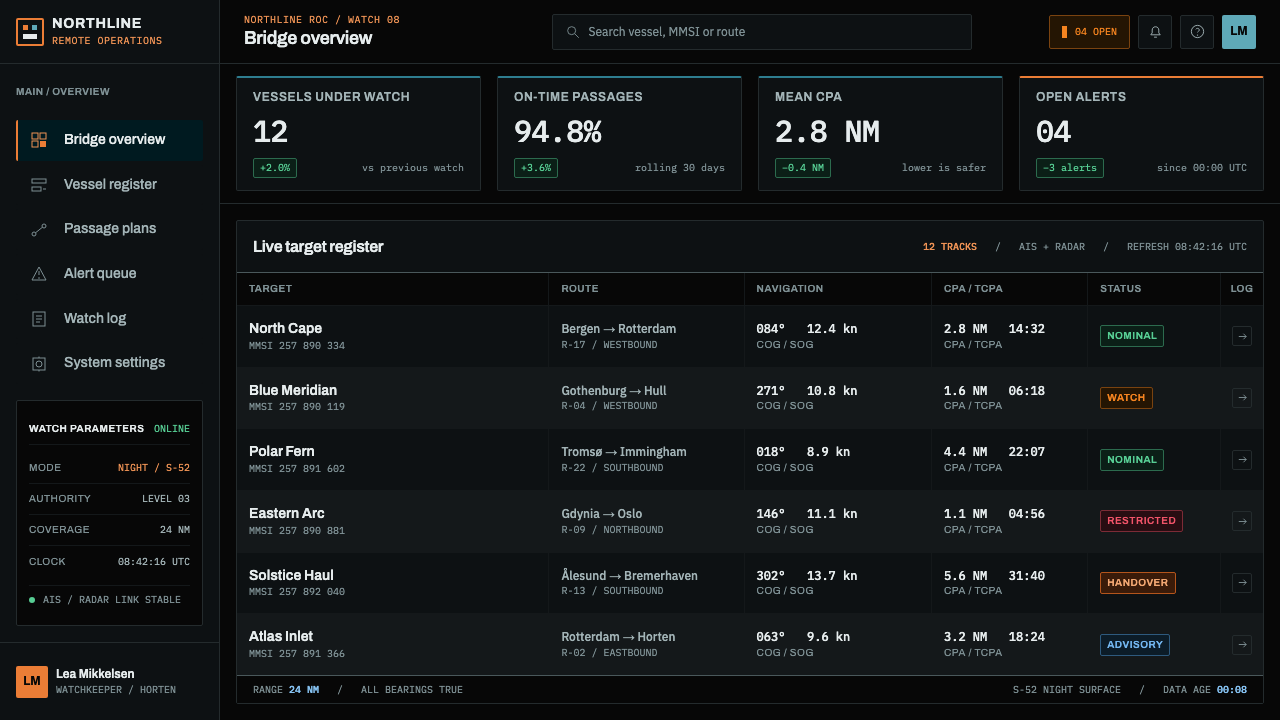This screenshot has height=720, width=1280.
Task: Click the help question mark icon
Action: click(x=1197, y=32)
